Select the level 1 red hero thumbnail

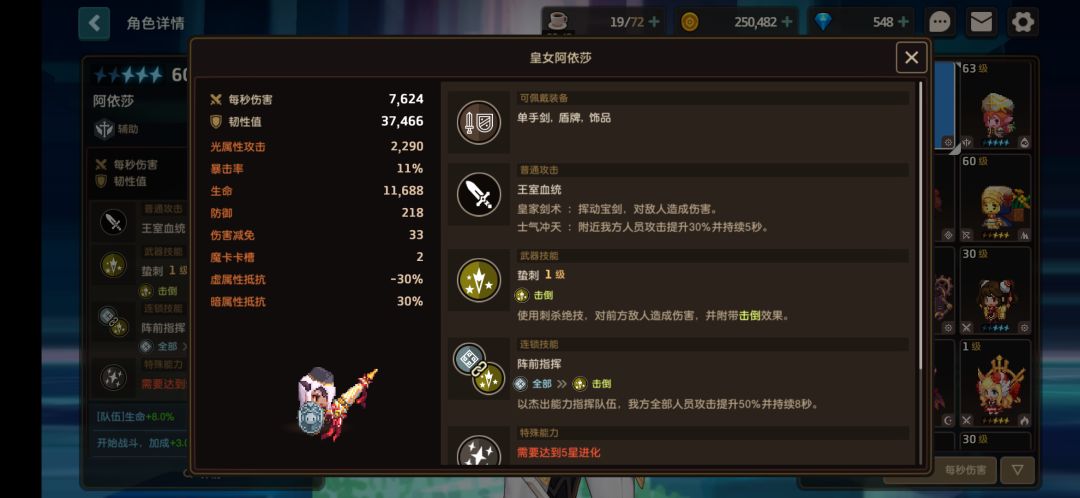[x=995, y=384]
